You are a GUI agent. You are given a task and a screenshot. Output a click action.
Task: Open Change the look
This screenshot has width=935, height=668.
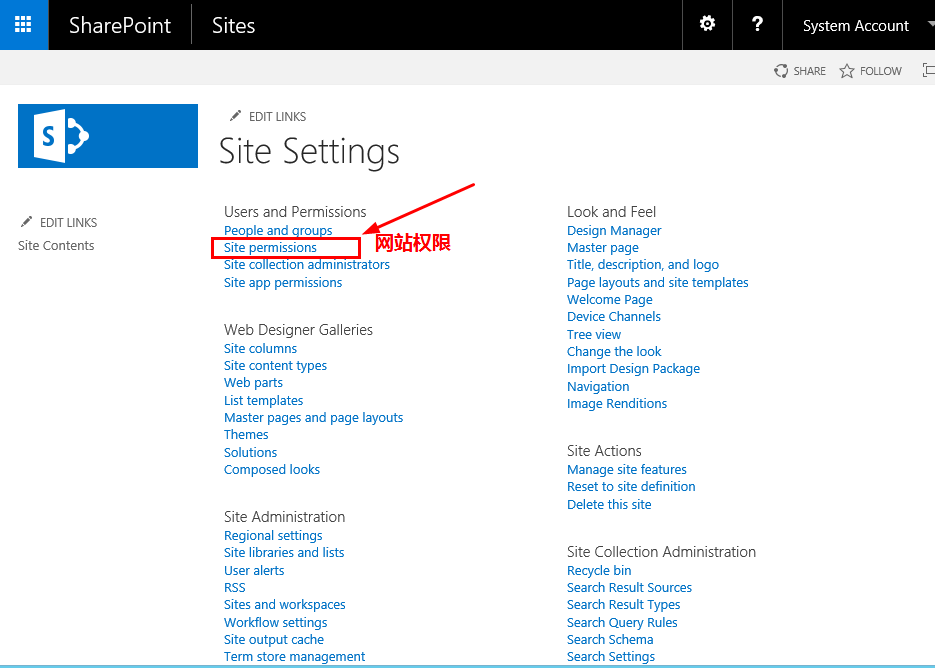click(614, 351)
